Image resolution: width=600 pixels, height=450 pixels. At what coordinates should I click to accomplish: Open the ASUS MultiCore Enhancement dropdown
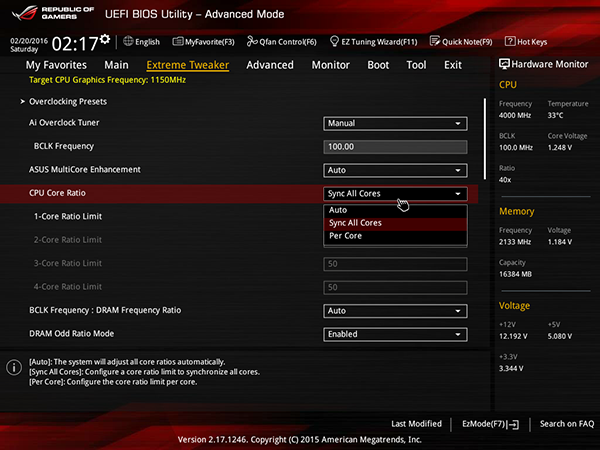(x=395, y=170)
